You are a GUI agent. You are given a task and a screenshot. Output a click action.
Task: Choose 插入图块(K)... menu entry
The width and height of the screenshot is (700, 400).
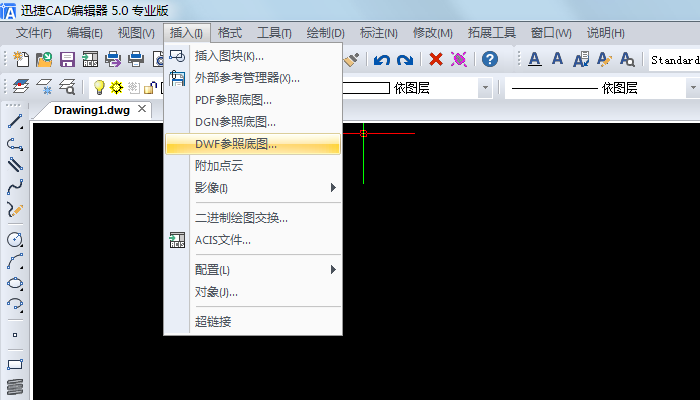[253, 56]
